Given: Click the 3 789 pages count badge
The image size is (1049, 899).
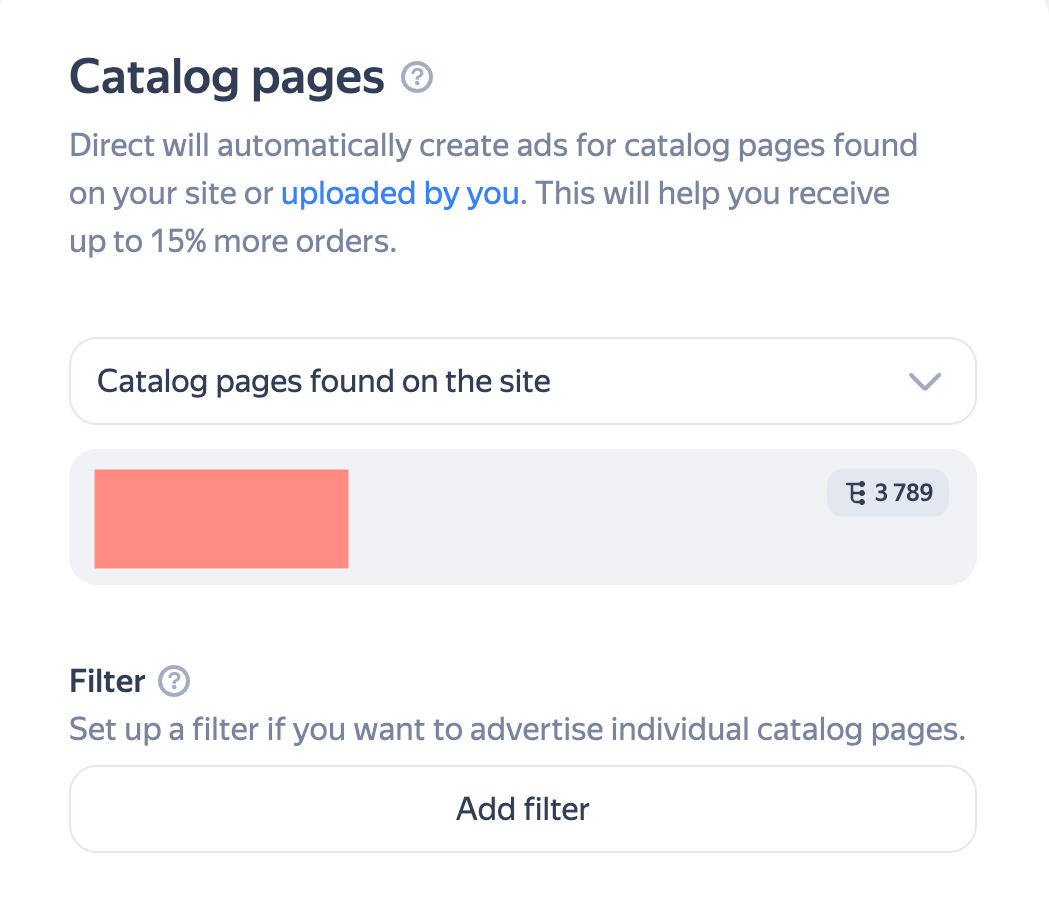Looking at the screenshot, I should 888,493.
